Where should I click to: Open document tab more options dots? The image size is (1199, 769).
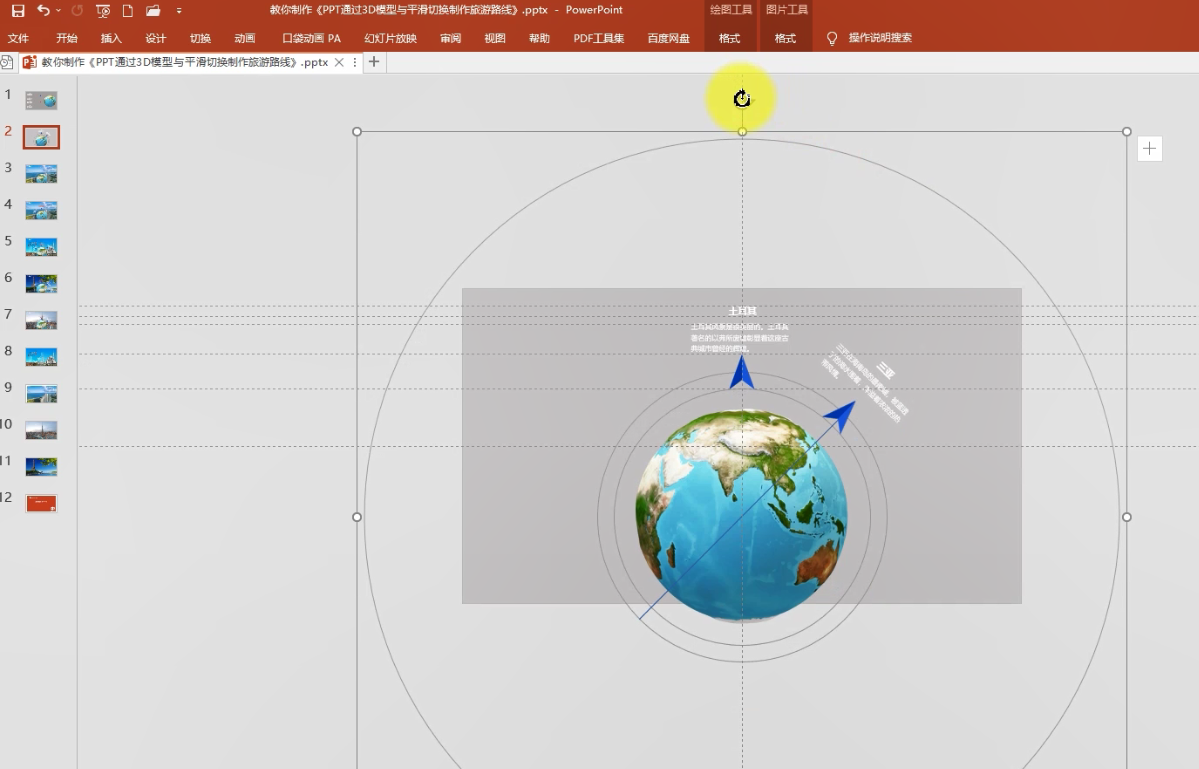[x=355, y=63]
